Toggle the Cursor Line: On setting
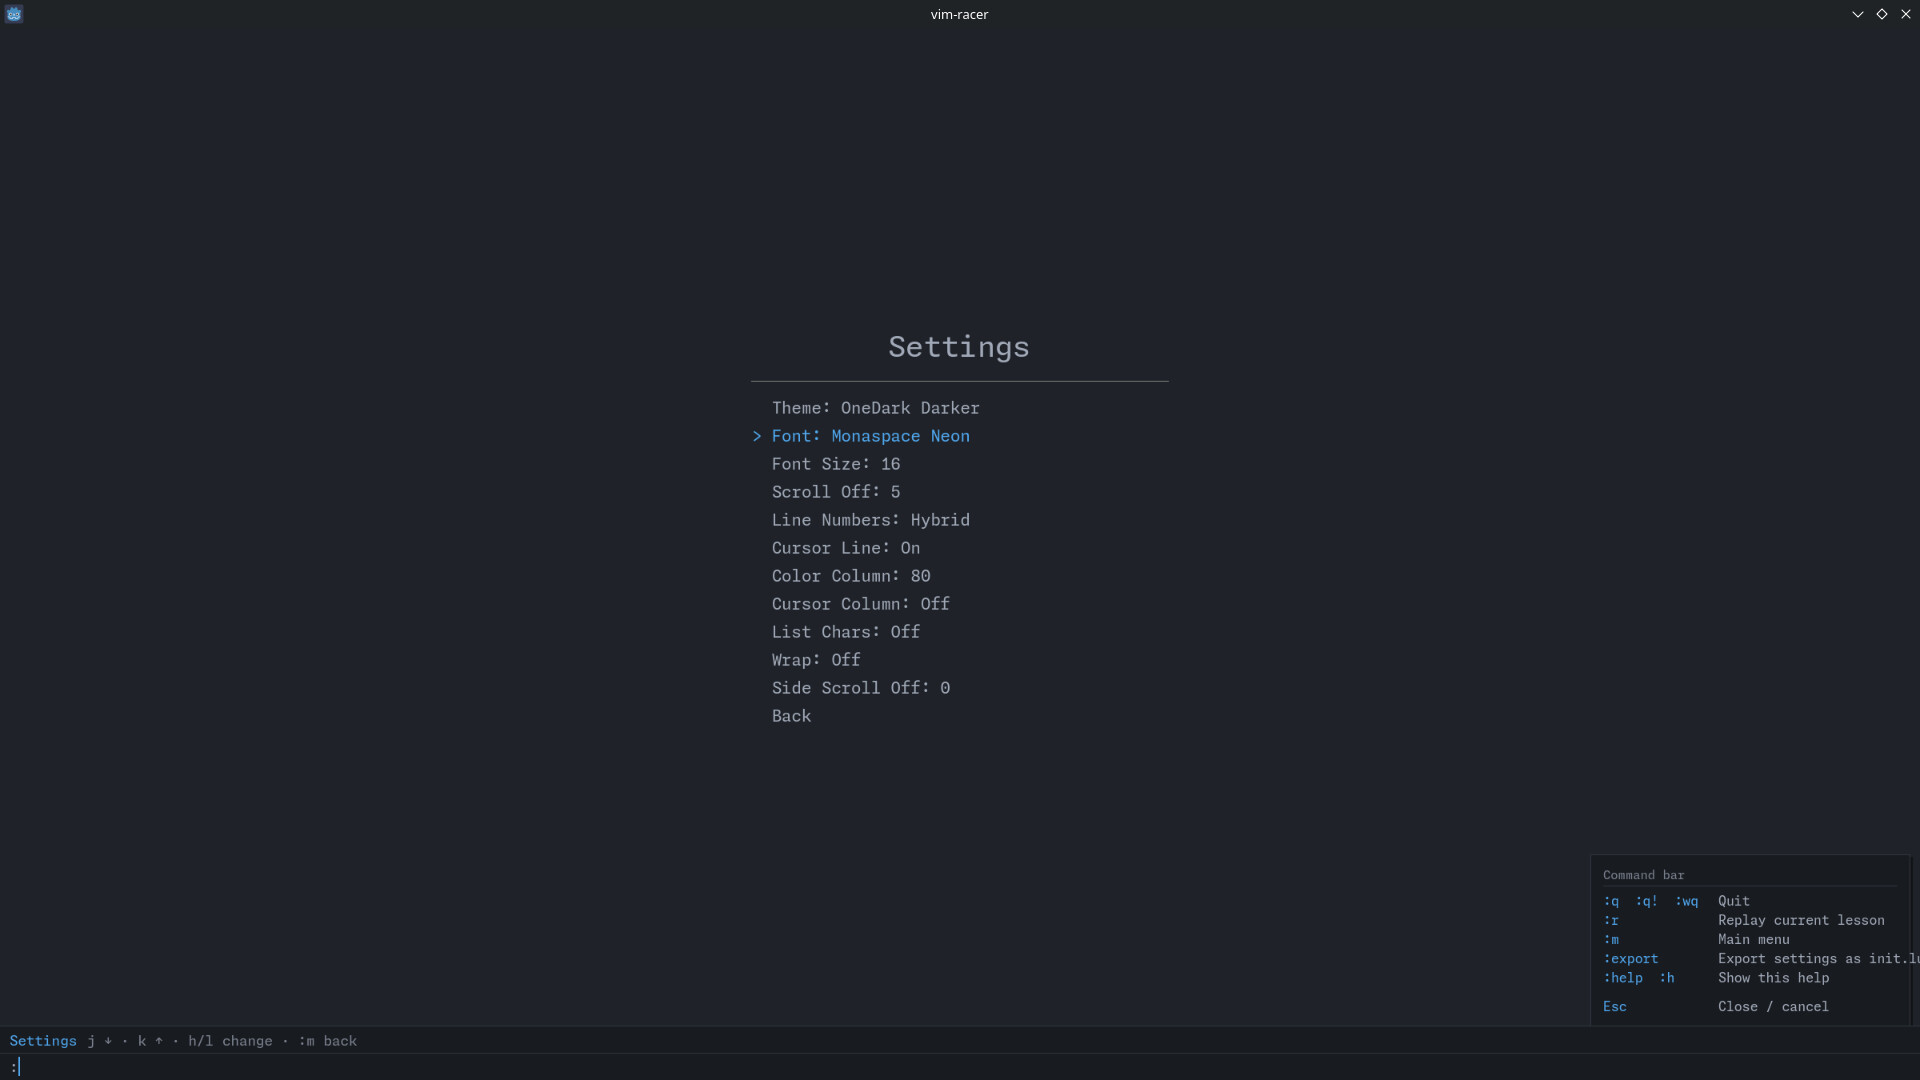This screenshot has width=1920, height=1080. pos(846,548)
